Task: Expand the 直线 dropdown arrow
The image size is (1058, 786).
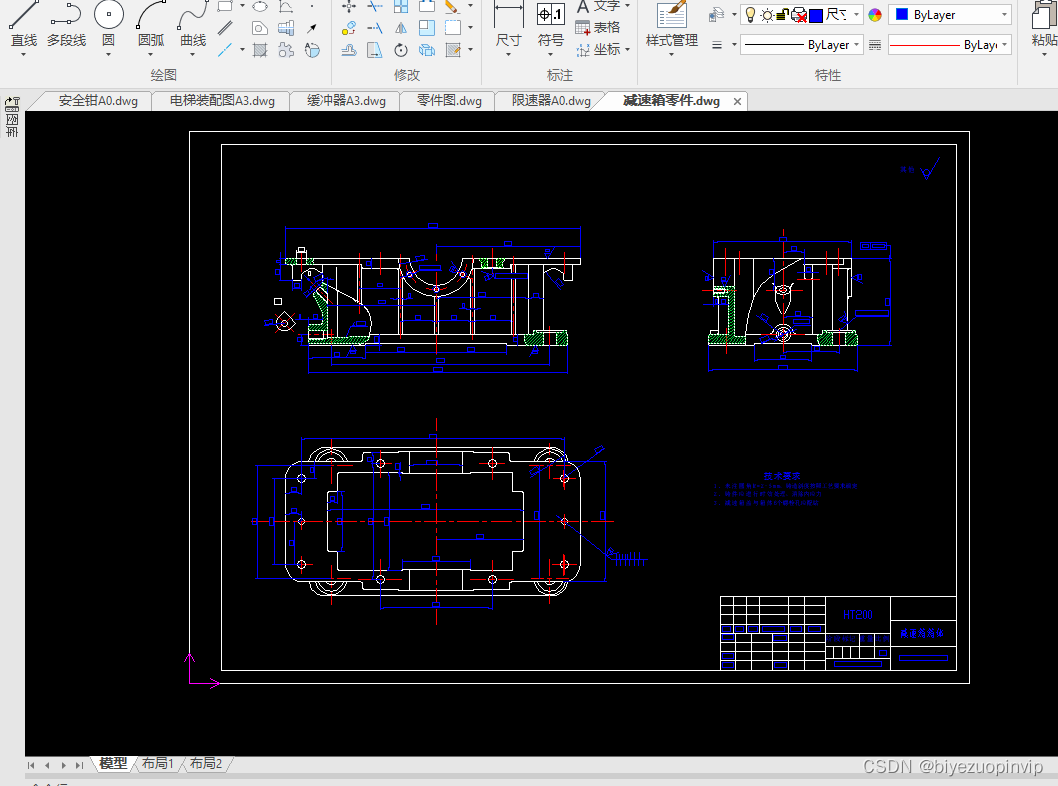Action: tap(23, 54)
